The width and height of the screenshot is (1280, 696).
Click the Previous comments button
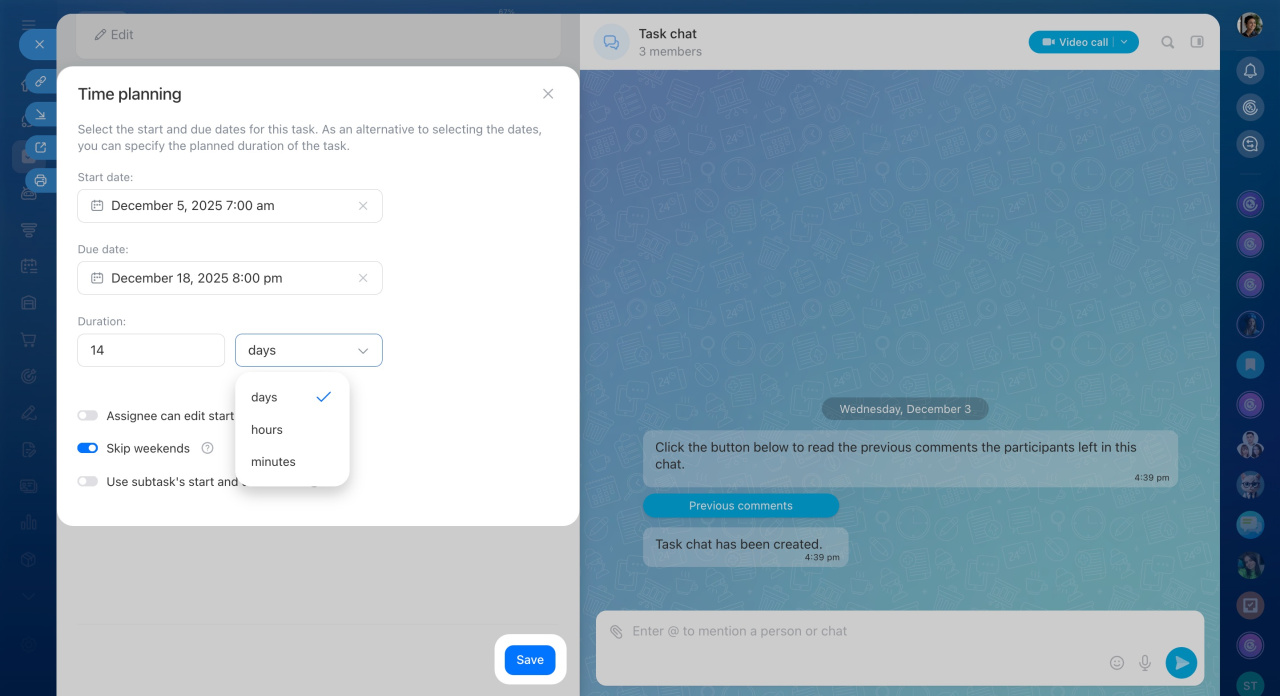tap(740, 506)
